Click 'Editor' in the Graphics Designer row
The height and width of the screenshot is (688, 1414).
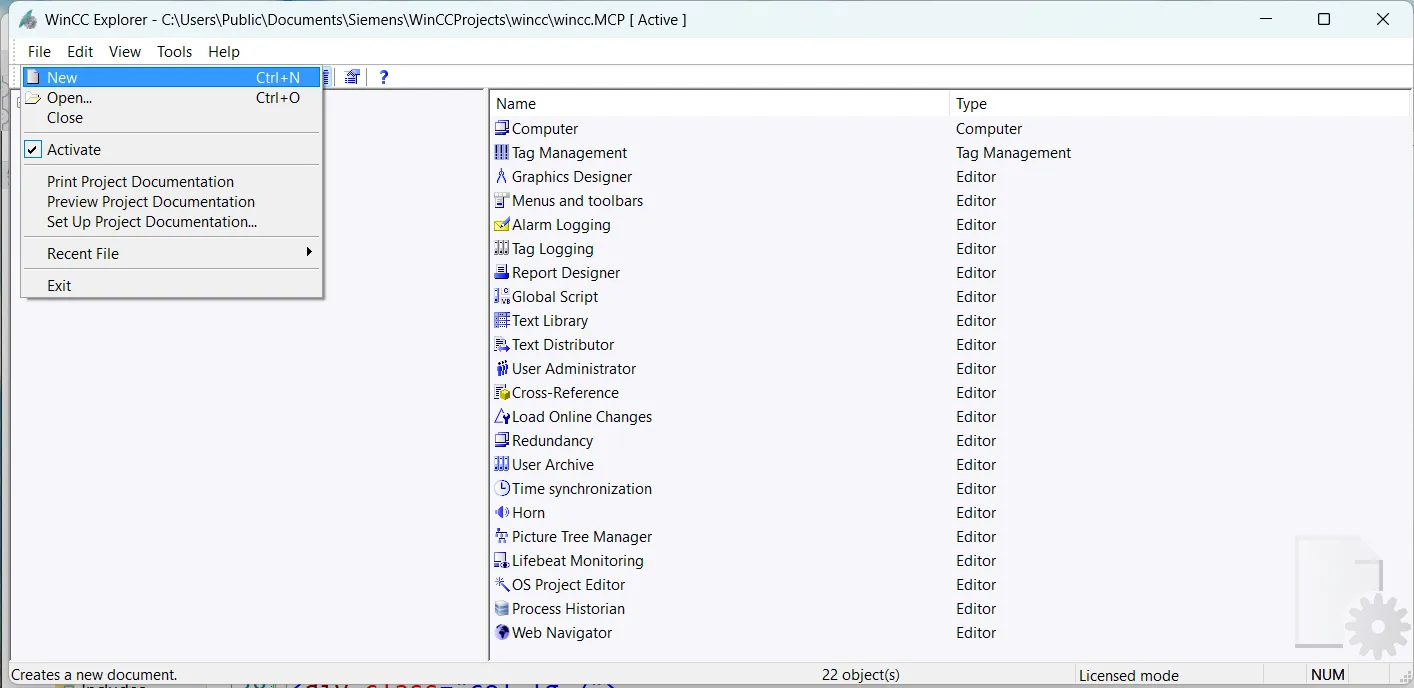(x=976, y=176)
